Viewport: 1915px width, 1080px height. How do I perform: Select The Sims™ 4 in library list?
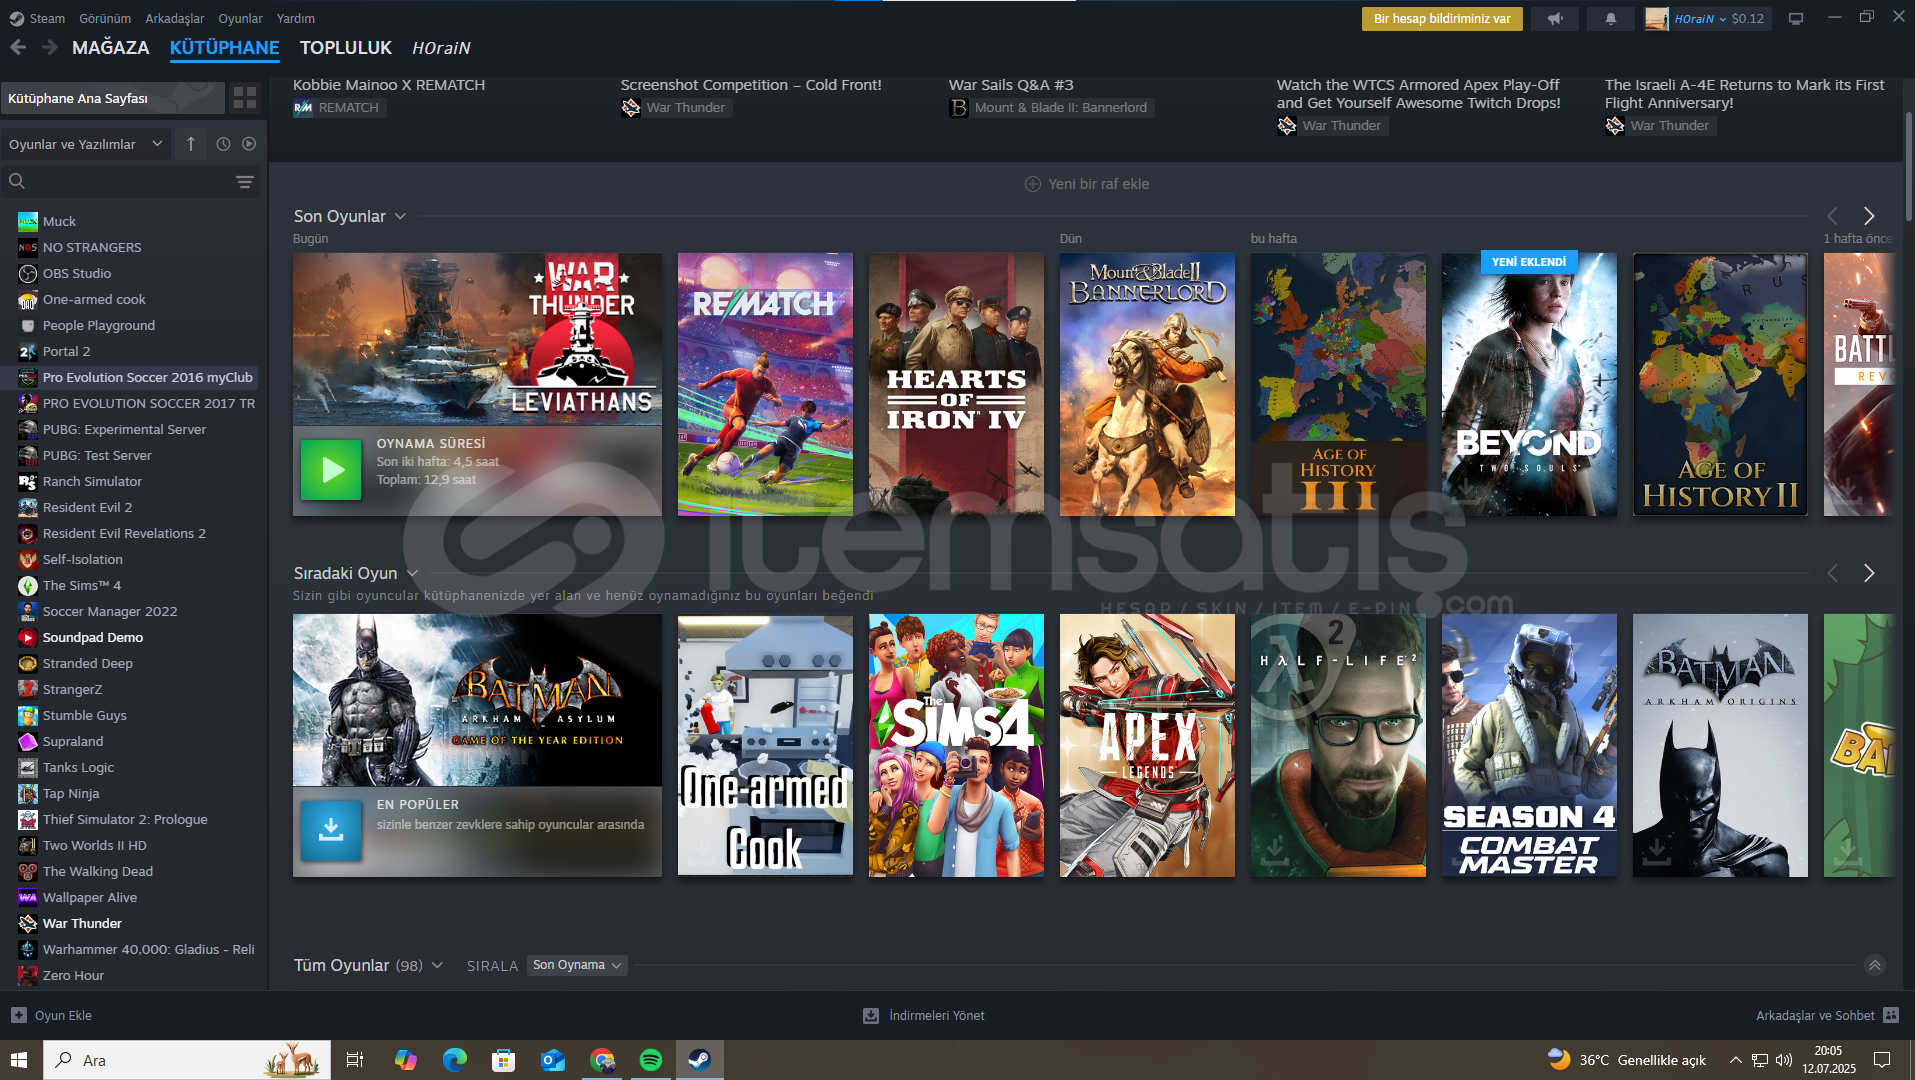pyautogui.click(x=81, y=585)
